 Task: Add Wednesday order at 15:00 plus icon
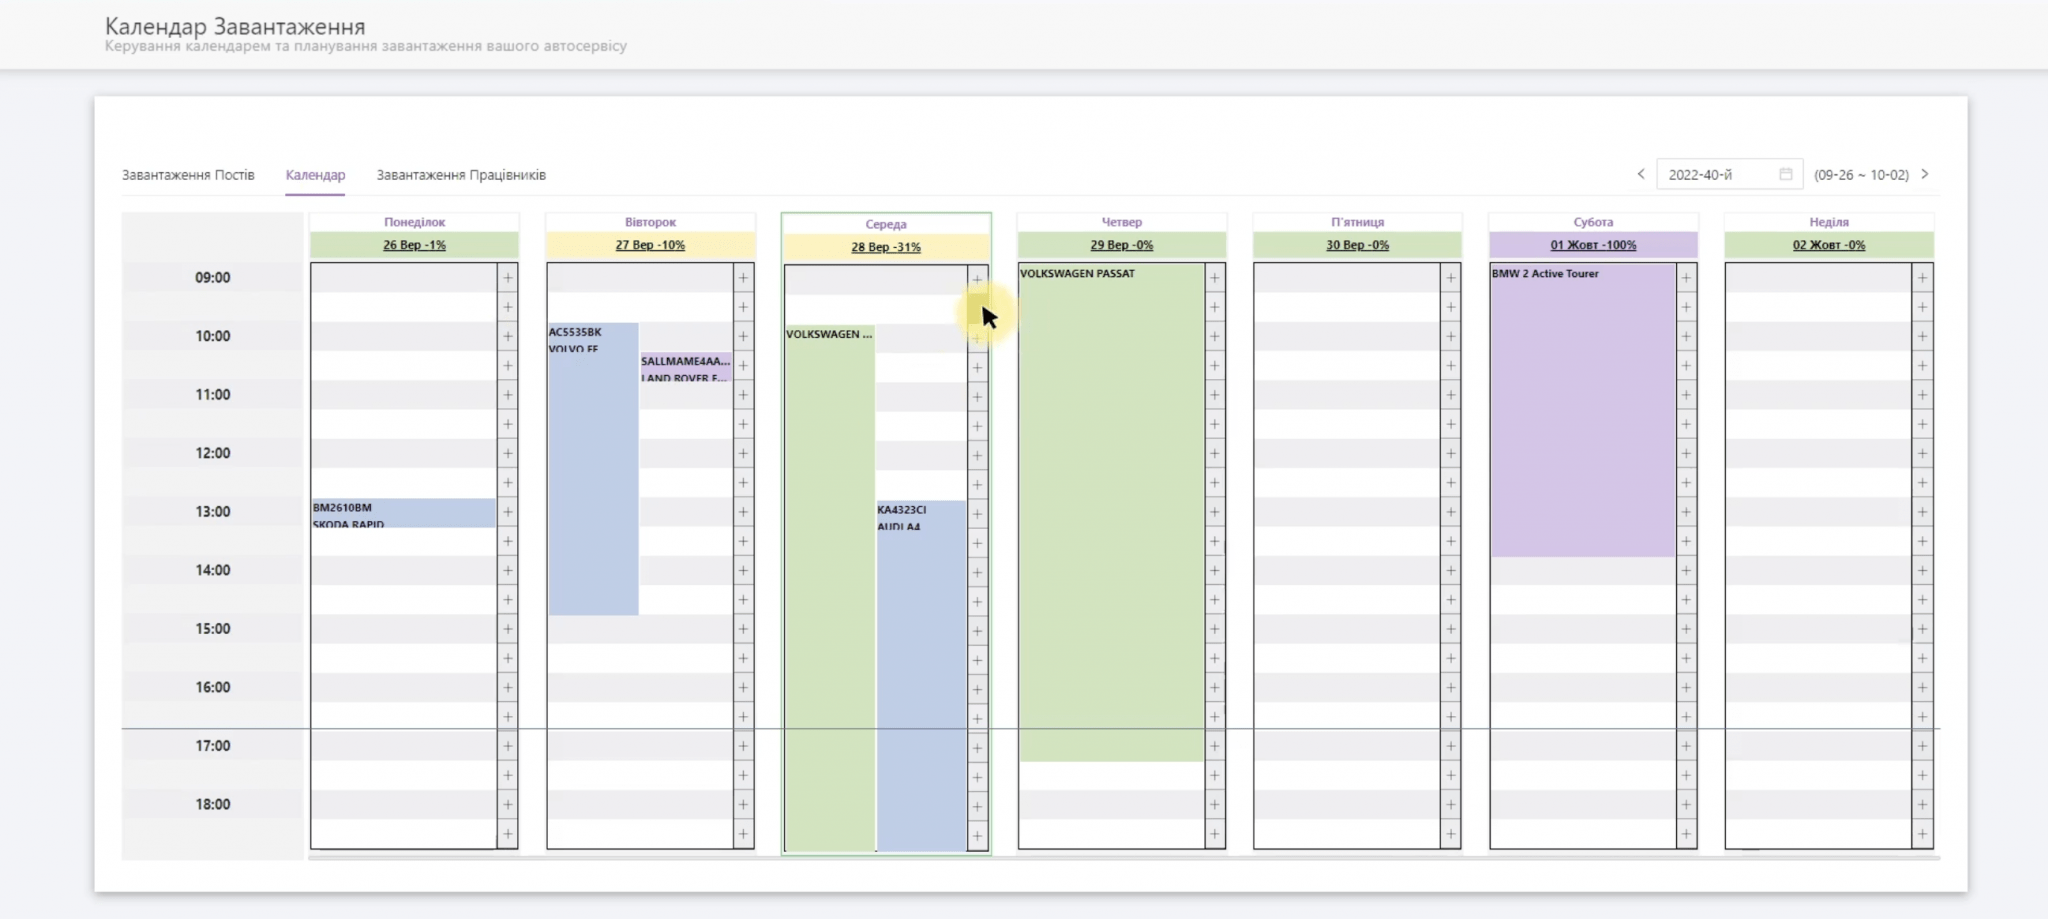coord(978,631)
